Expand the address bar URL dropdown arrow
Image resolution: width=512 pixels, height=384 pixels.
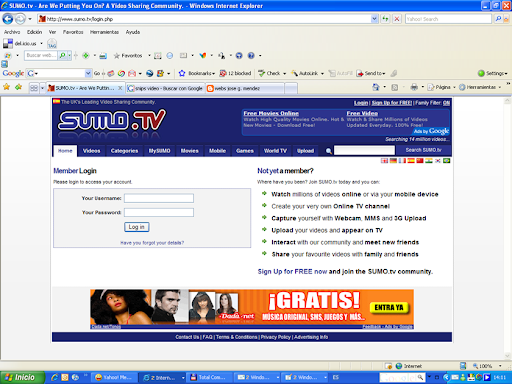[x=374, y=19]
